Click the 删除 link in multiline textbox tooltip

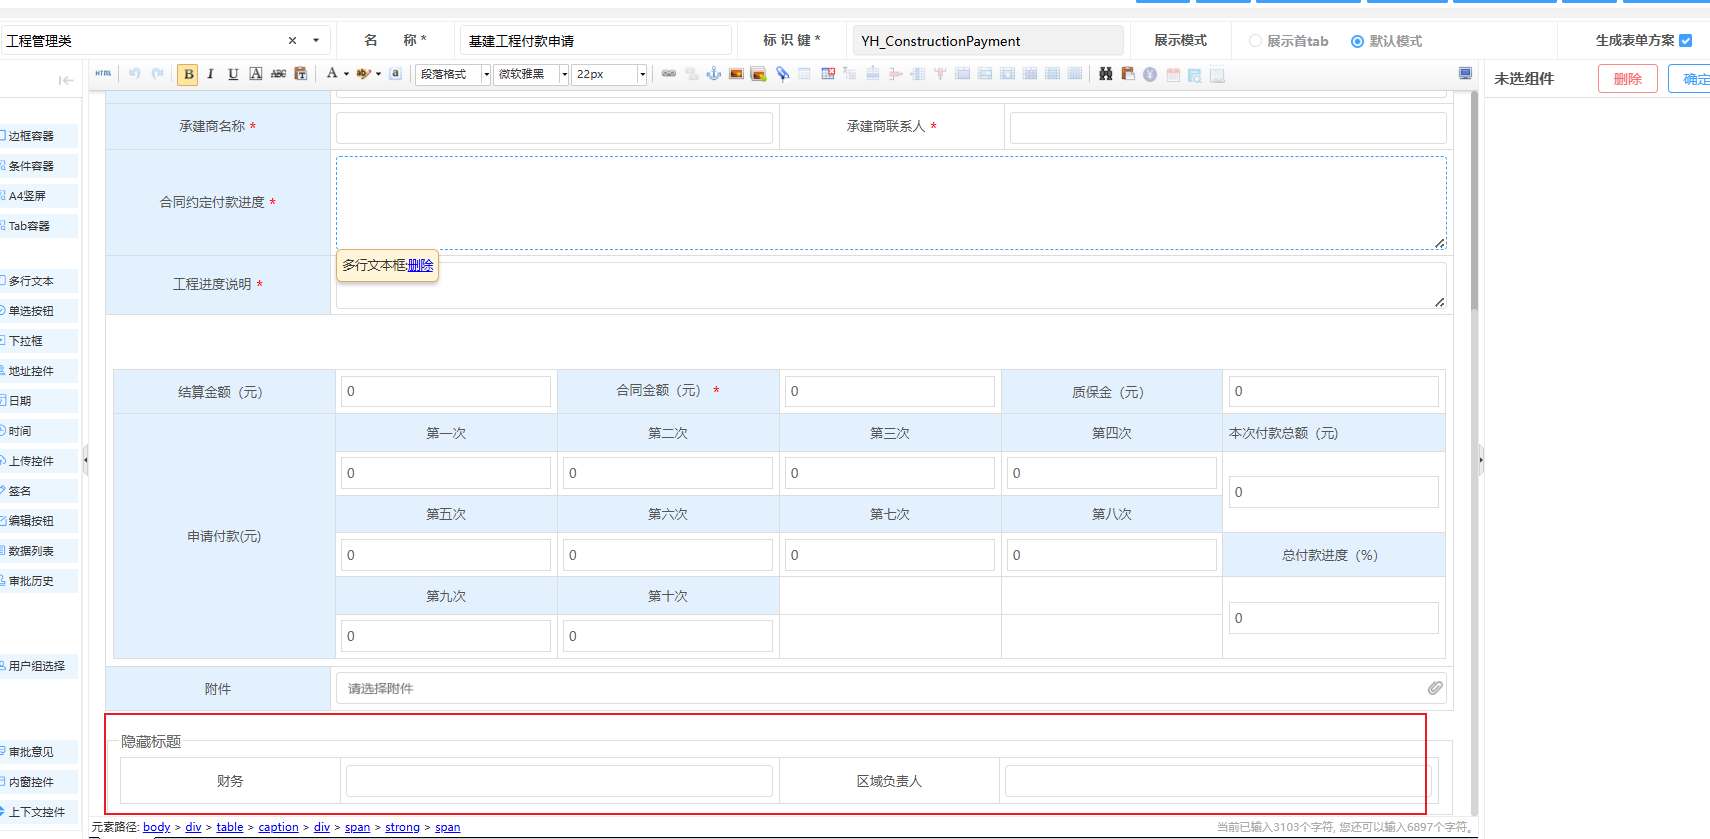420,265
